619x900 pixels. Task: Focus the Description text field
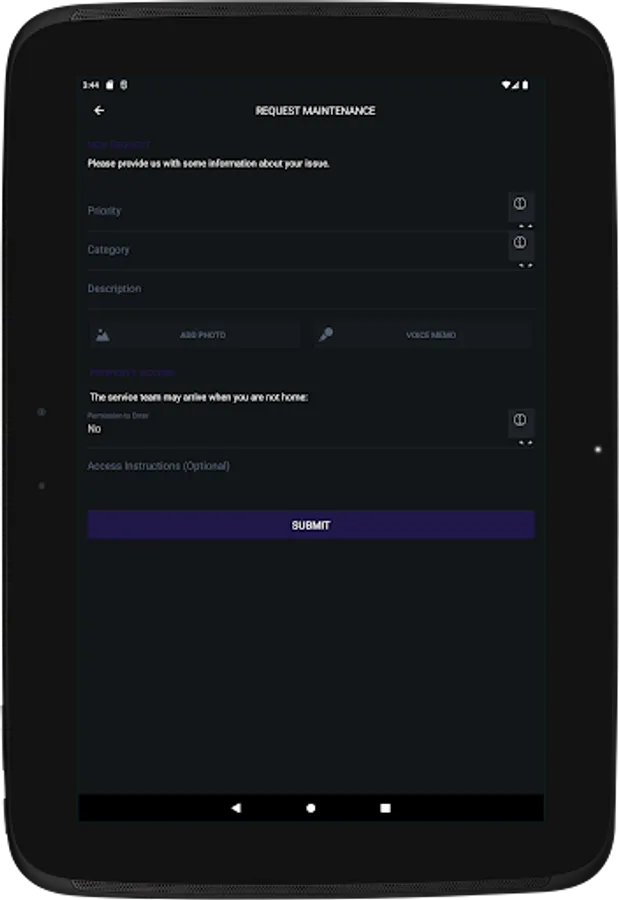(x=311, y=289)
